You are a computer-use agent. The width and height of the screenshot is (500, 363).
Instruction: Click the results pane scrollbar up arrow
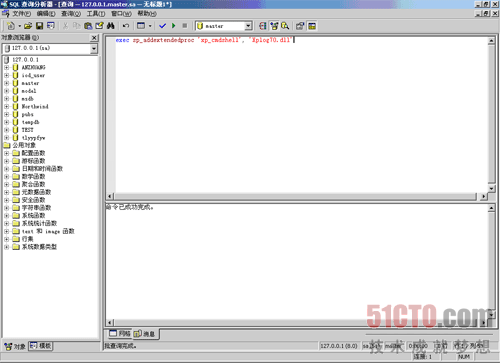click(491, 208)
